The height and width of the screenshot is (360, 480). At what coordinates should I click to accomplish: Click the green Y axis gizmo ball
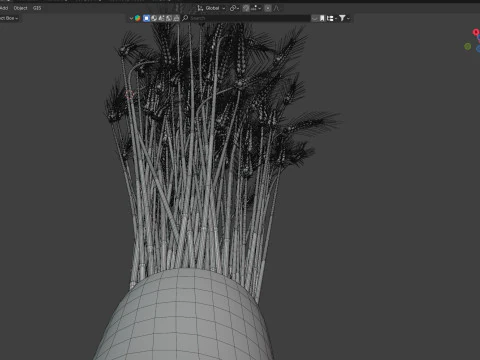468,46
